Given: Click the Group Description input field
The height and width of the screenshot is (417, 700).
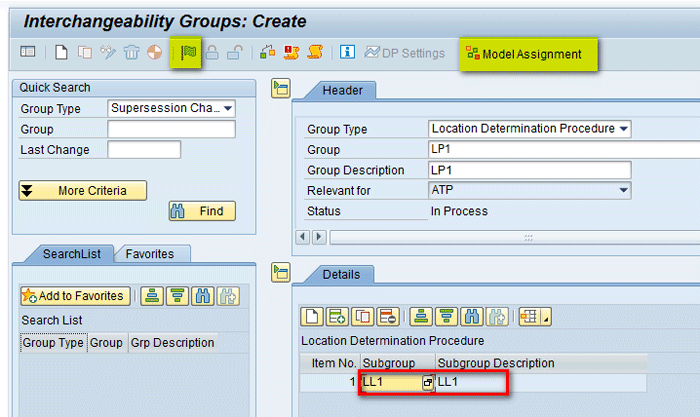Looking at the screenshot, I should point(530,170).
